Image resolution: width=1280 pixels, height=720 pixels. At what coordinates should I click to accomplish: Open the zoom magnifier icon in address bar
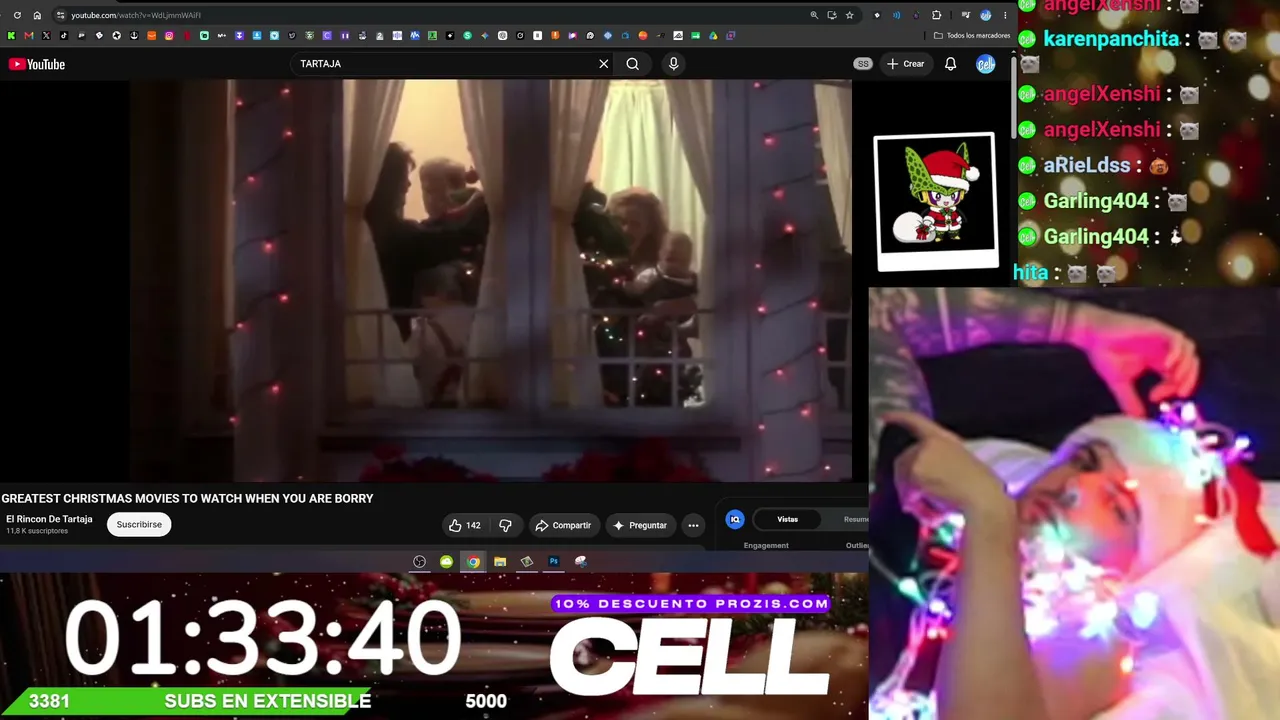pyautogui.click(x=814, y=15)
